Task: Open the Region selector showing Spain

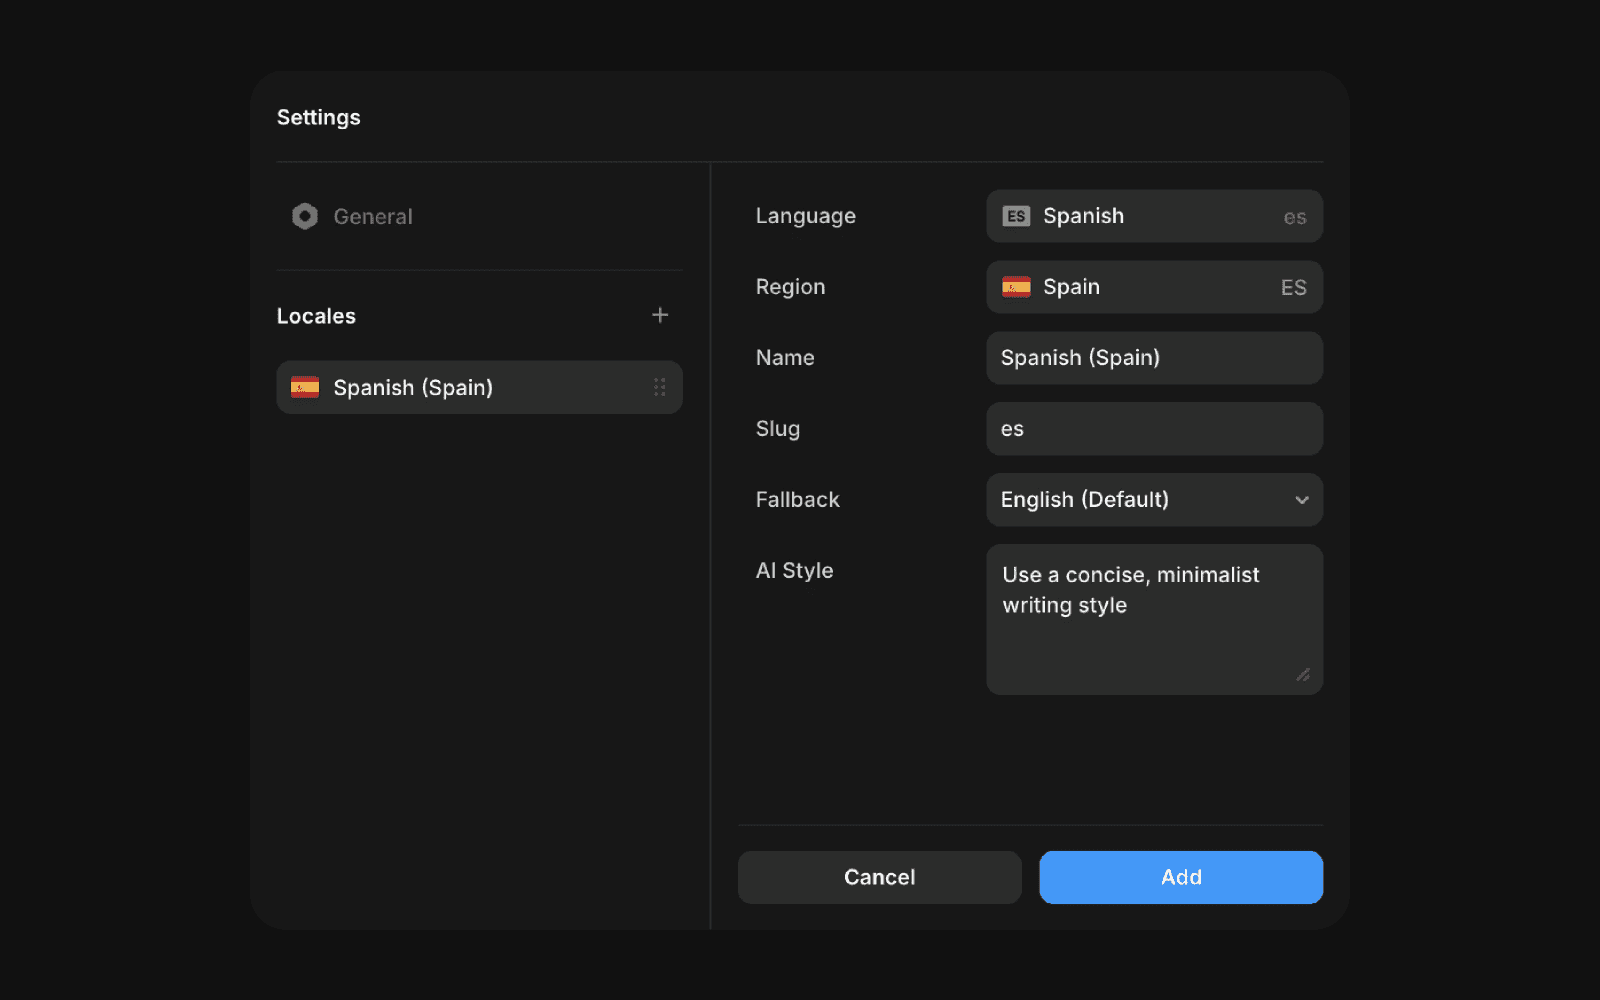Action: click(x=1154, y=287)
